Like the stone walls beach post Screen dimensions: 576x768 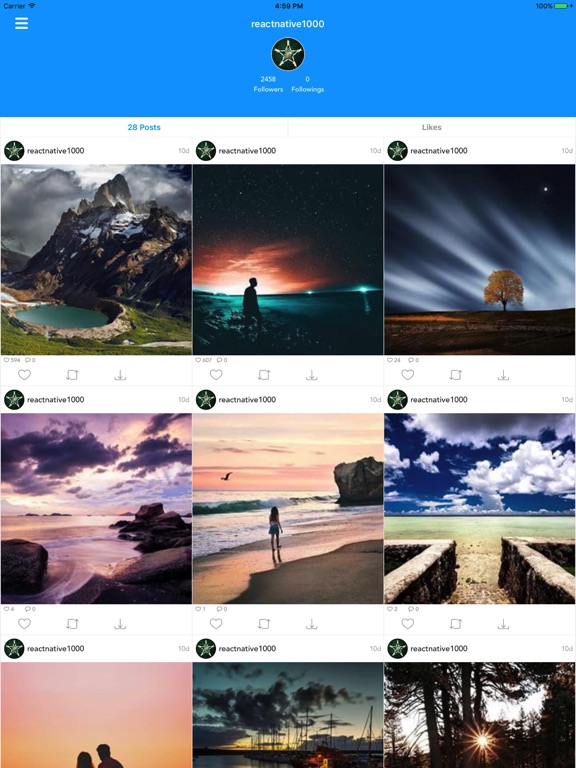(x=408, y=624)
